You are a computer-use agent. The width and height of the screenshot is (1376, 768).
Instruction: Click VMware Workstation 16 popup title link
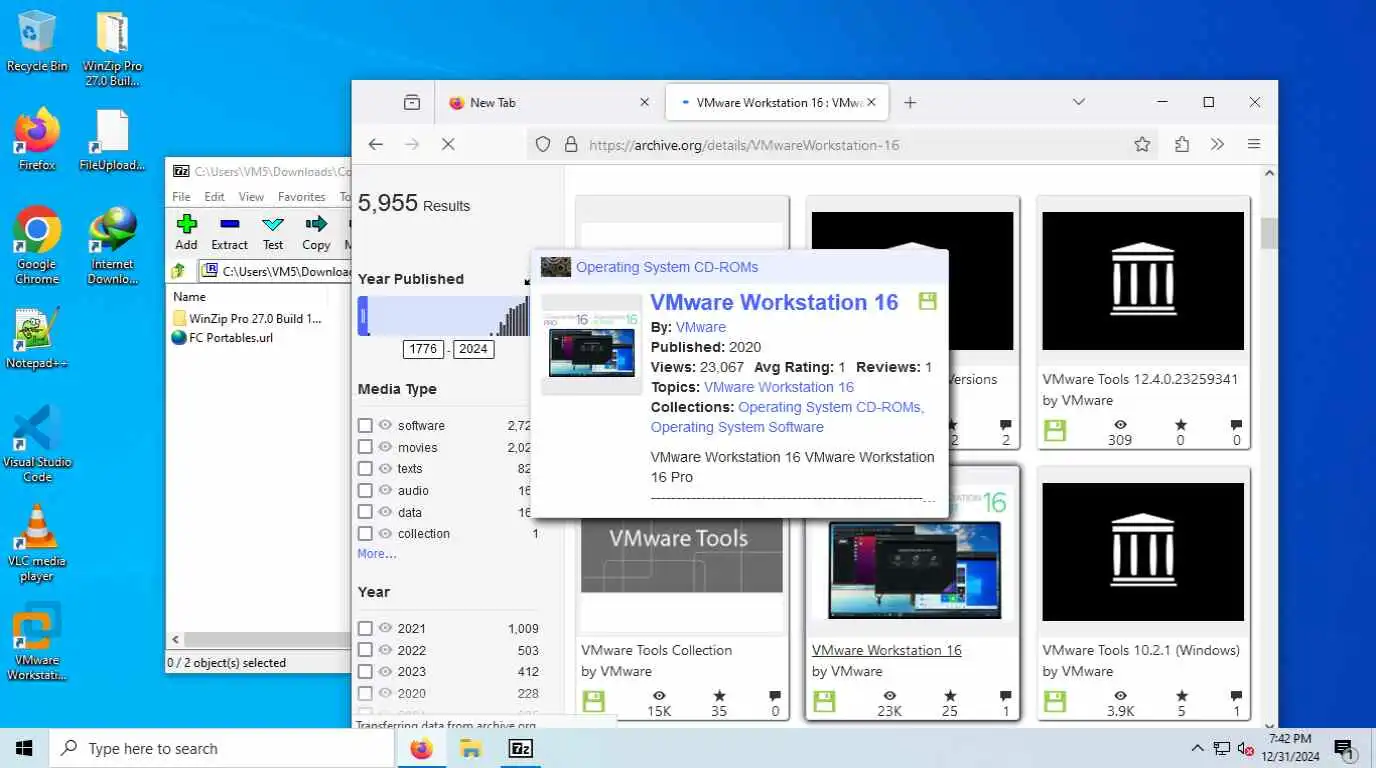(774, 302)
